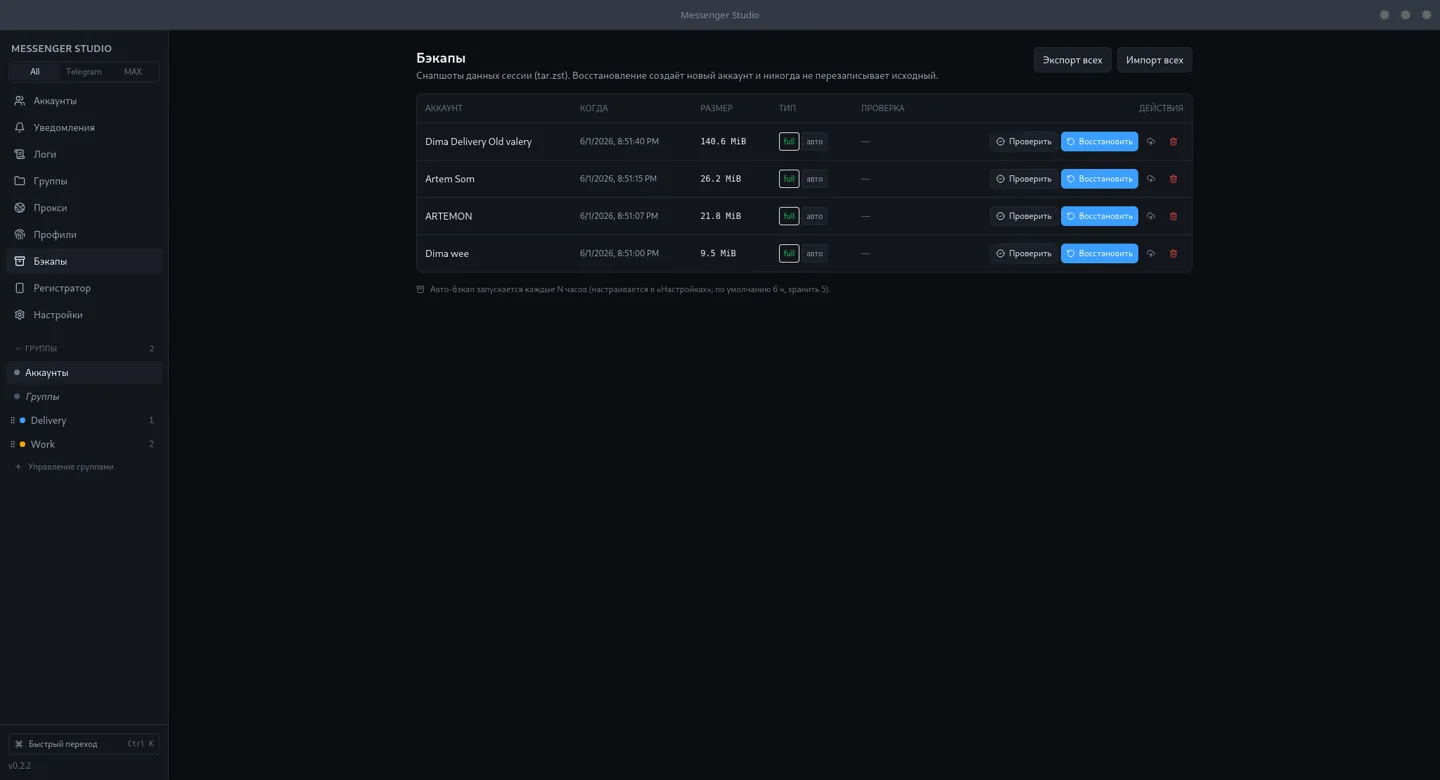Click the ПРОВЕРКА column header
Image resolution: width=1440 pixels, height=780 pixels.
882,108
